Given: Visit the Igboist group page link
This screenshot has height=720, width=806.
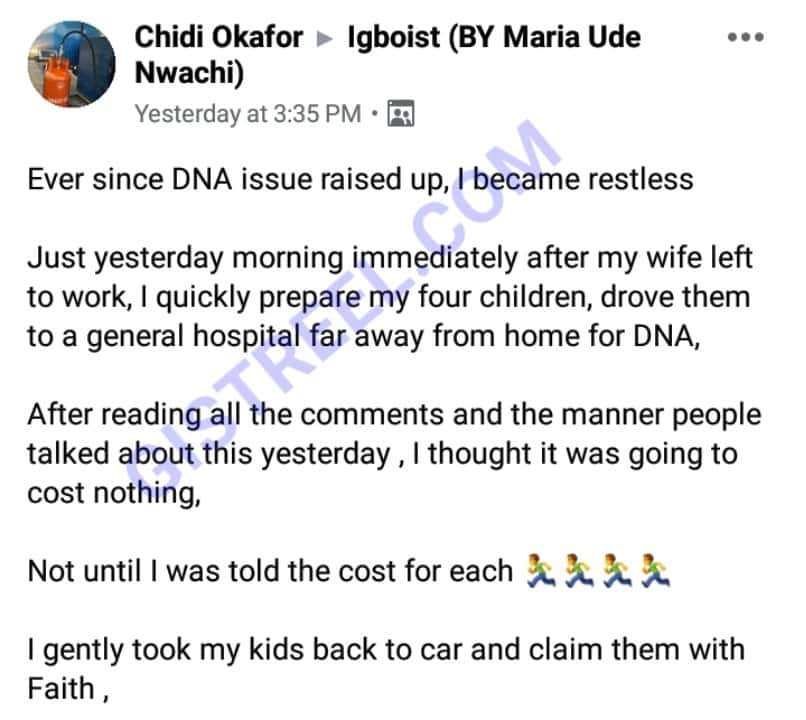Looking at the screenshot, I should [x=388, y=54].
